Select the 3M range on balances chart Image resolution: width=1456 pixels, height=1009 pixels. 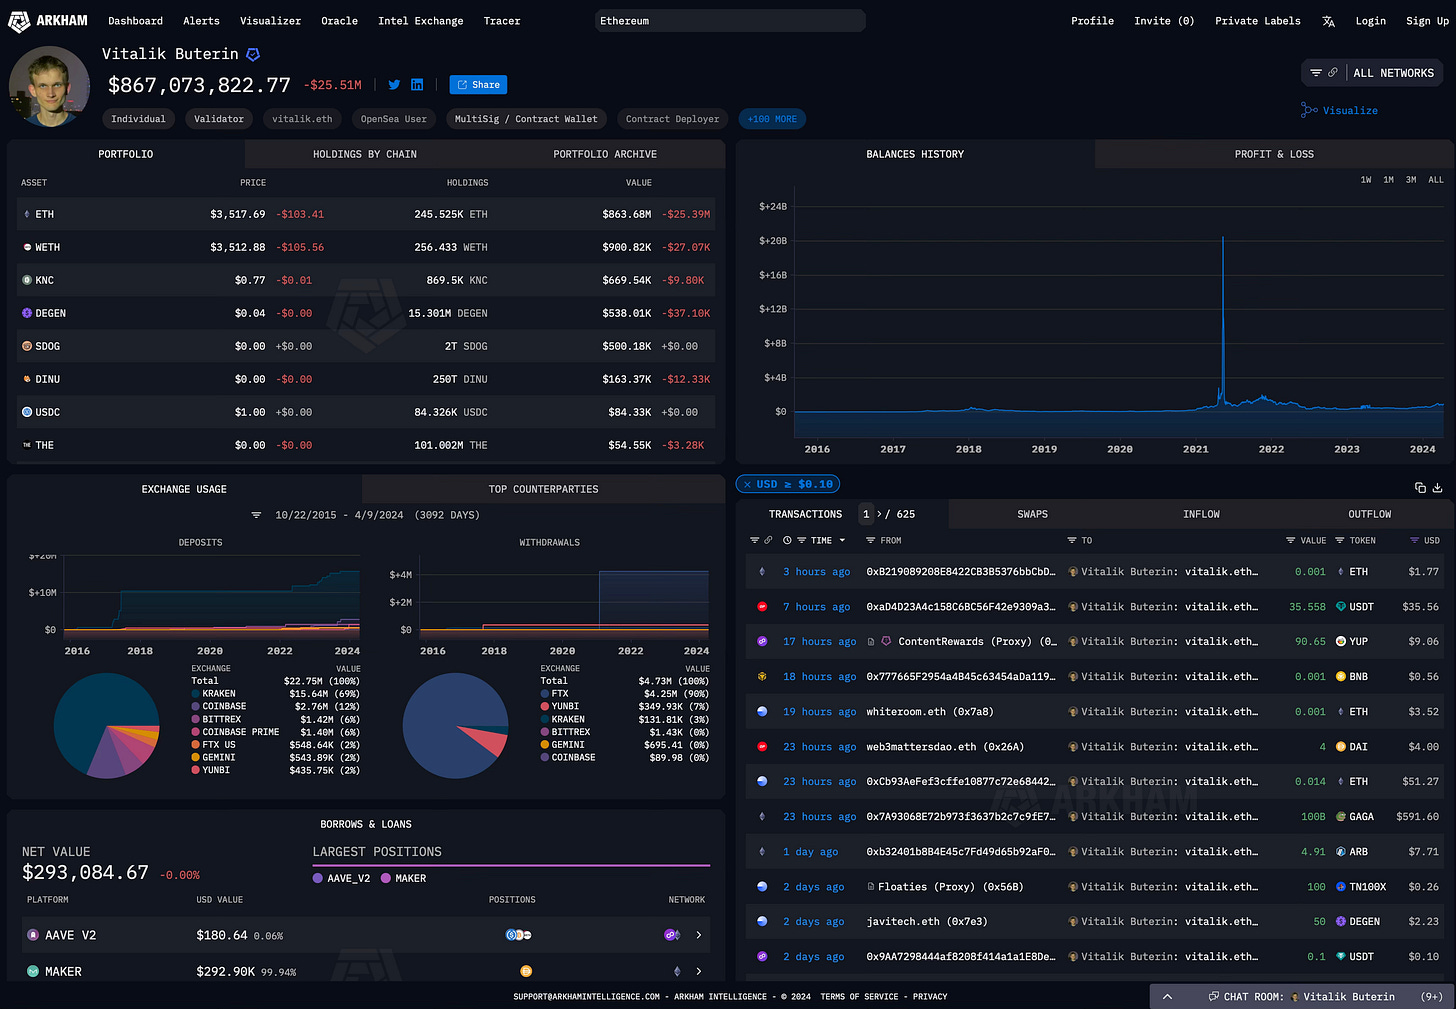pyautogui.click(x=1411, y=180)
